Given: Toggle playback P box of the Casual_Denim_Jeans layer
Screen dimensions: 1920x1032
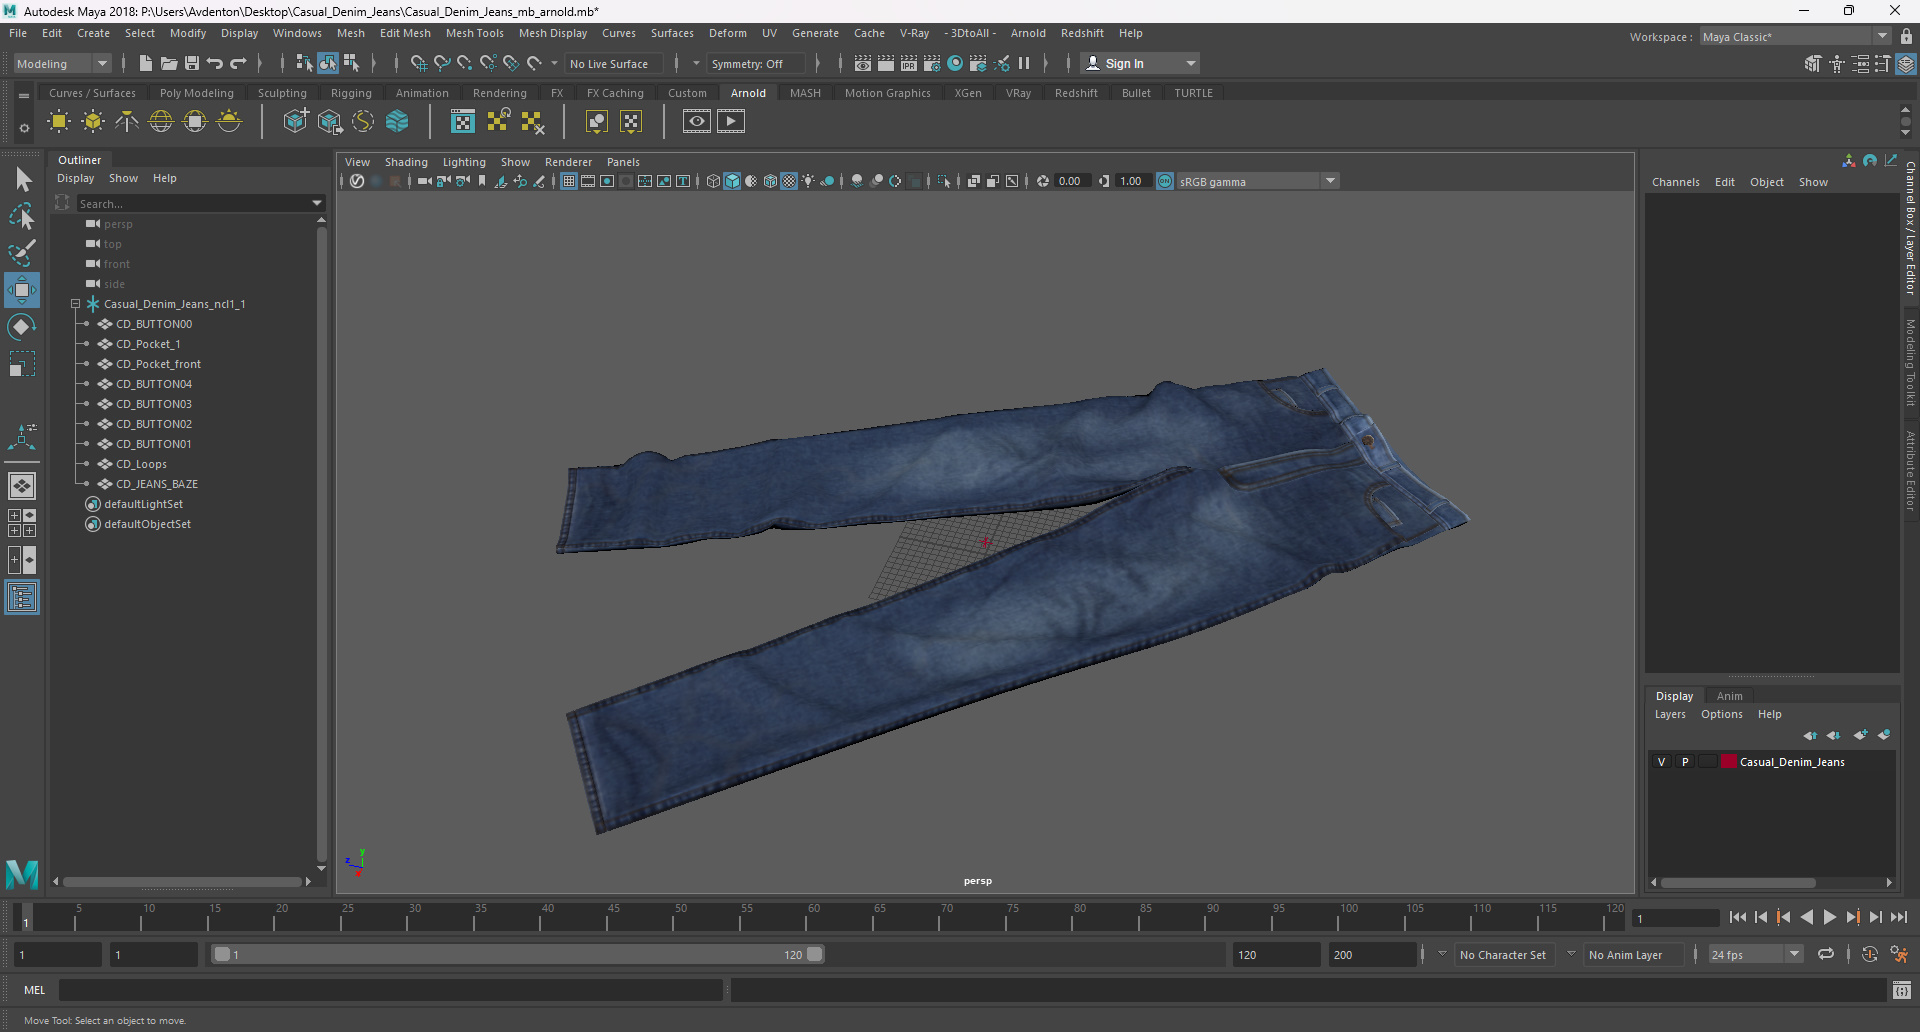Looking at the screenshot, I should [1685, 762].
